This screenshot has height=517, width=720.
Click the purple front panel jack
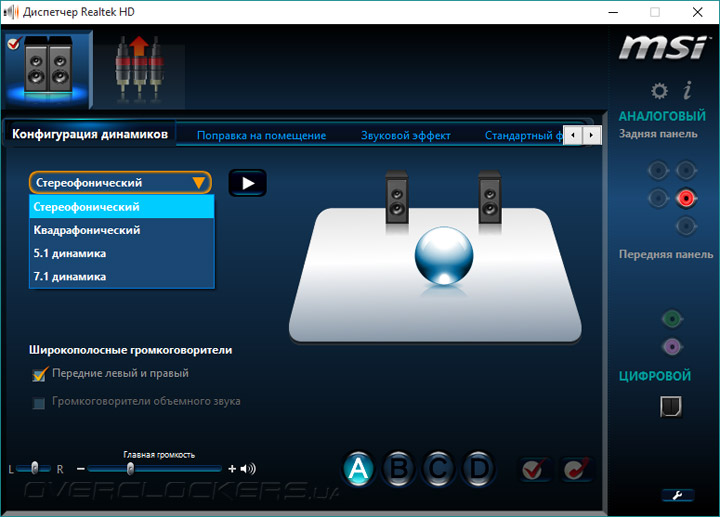pos(672,347)
